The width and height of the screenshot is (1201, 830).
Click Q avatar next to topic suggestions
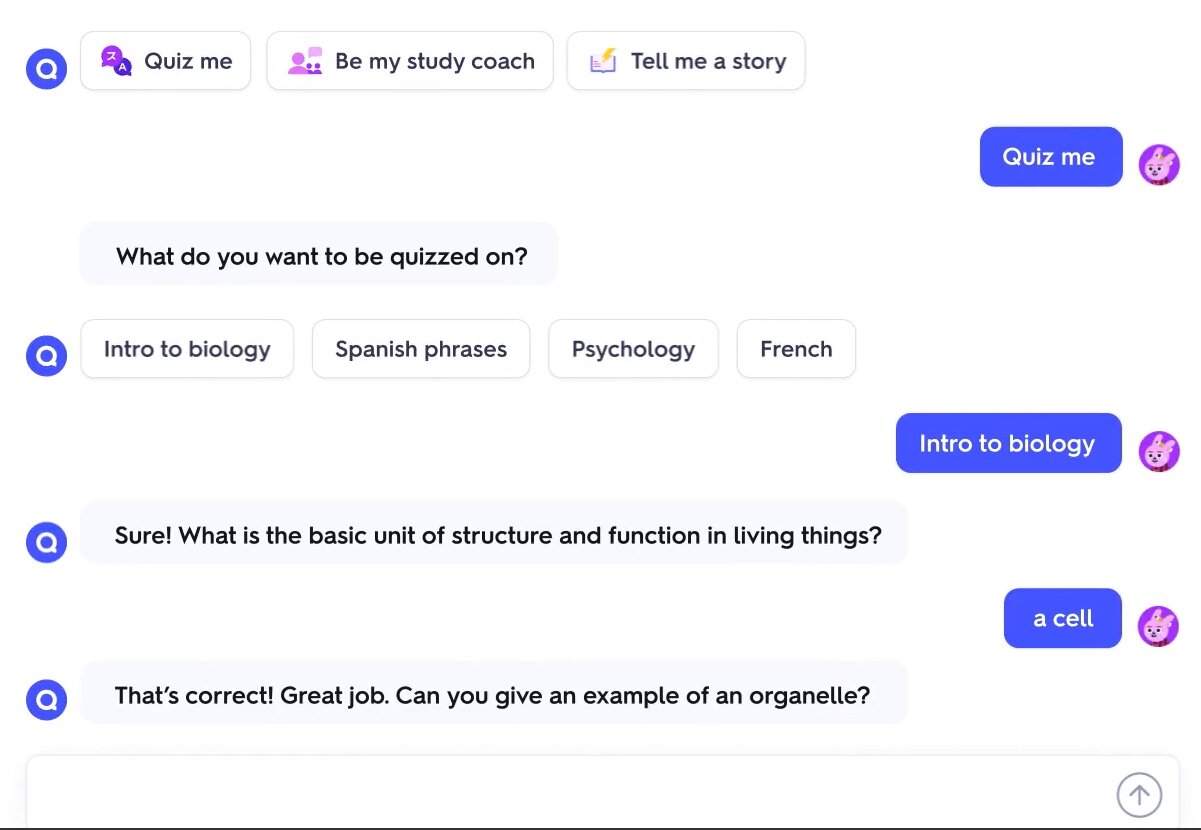coord(46,355)
